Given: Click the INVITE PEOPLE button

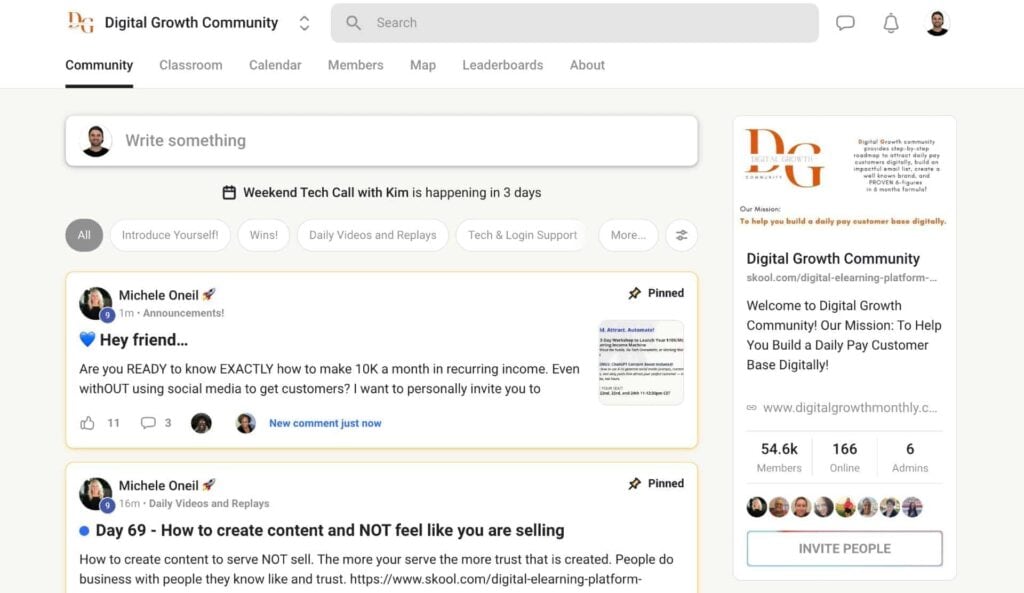Looking at the screenshot, I should click(844, 549).
